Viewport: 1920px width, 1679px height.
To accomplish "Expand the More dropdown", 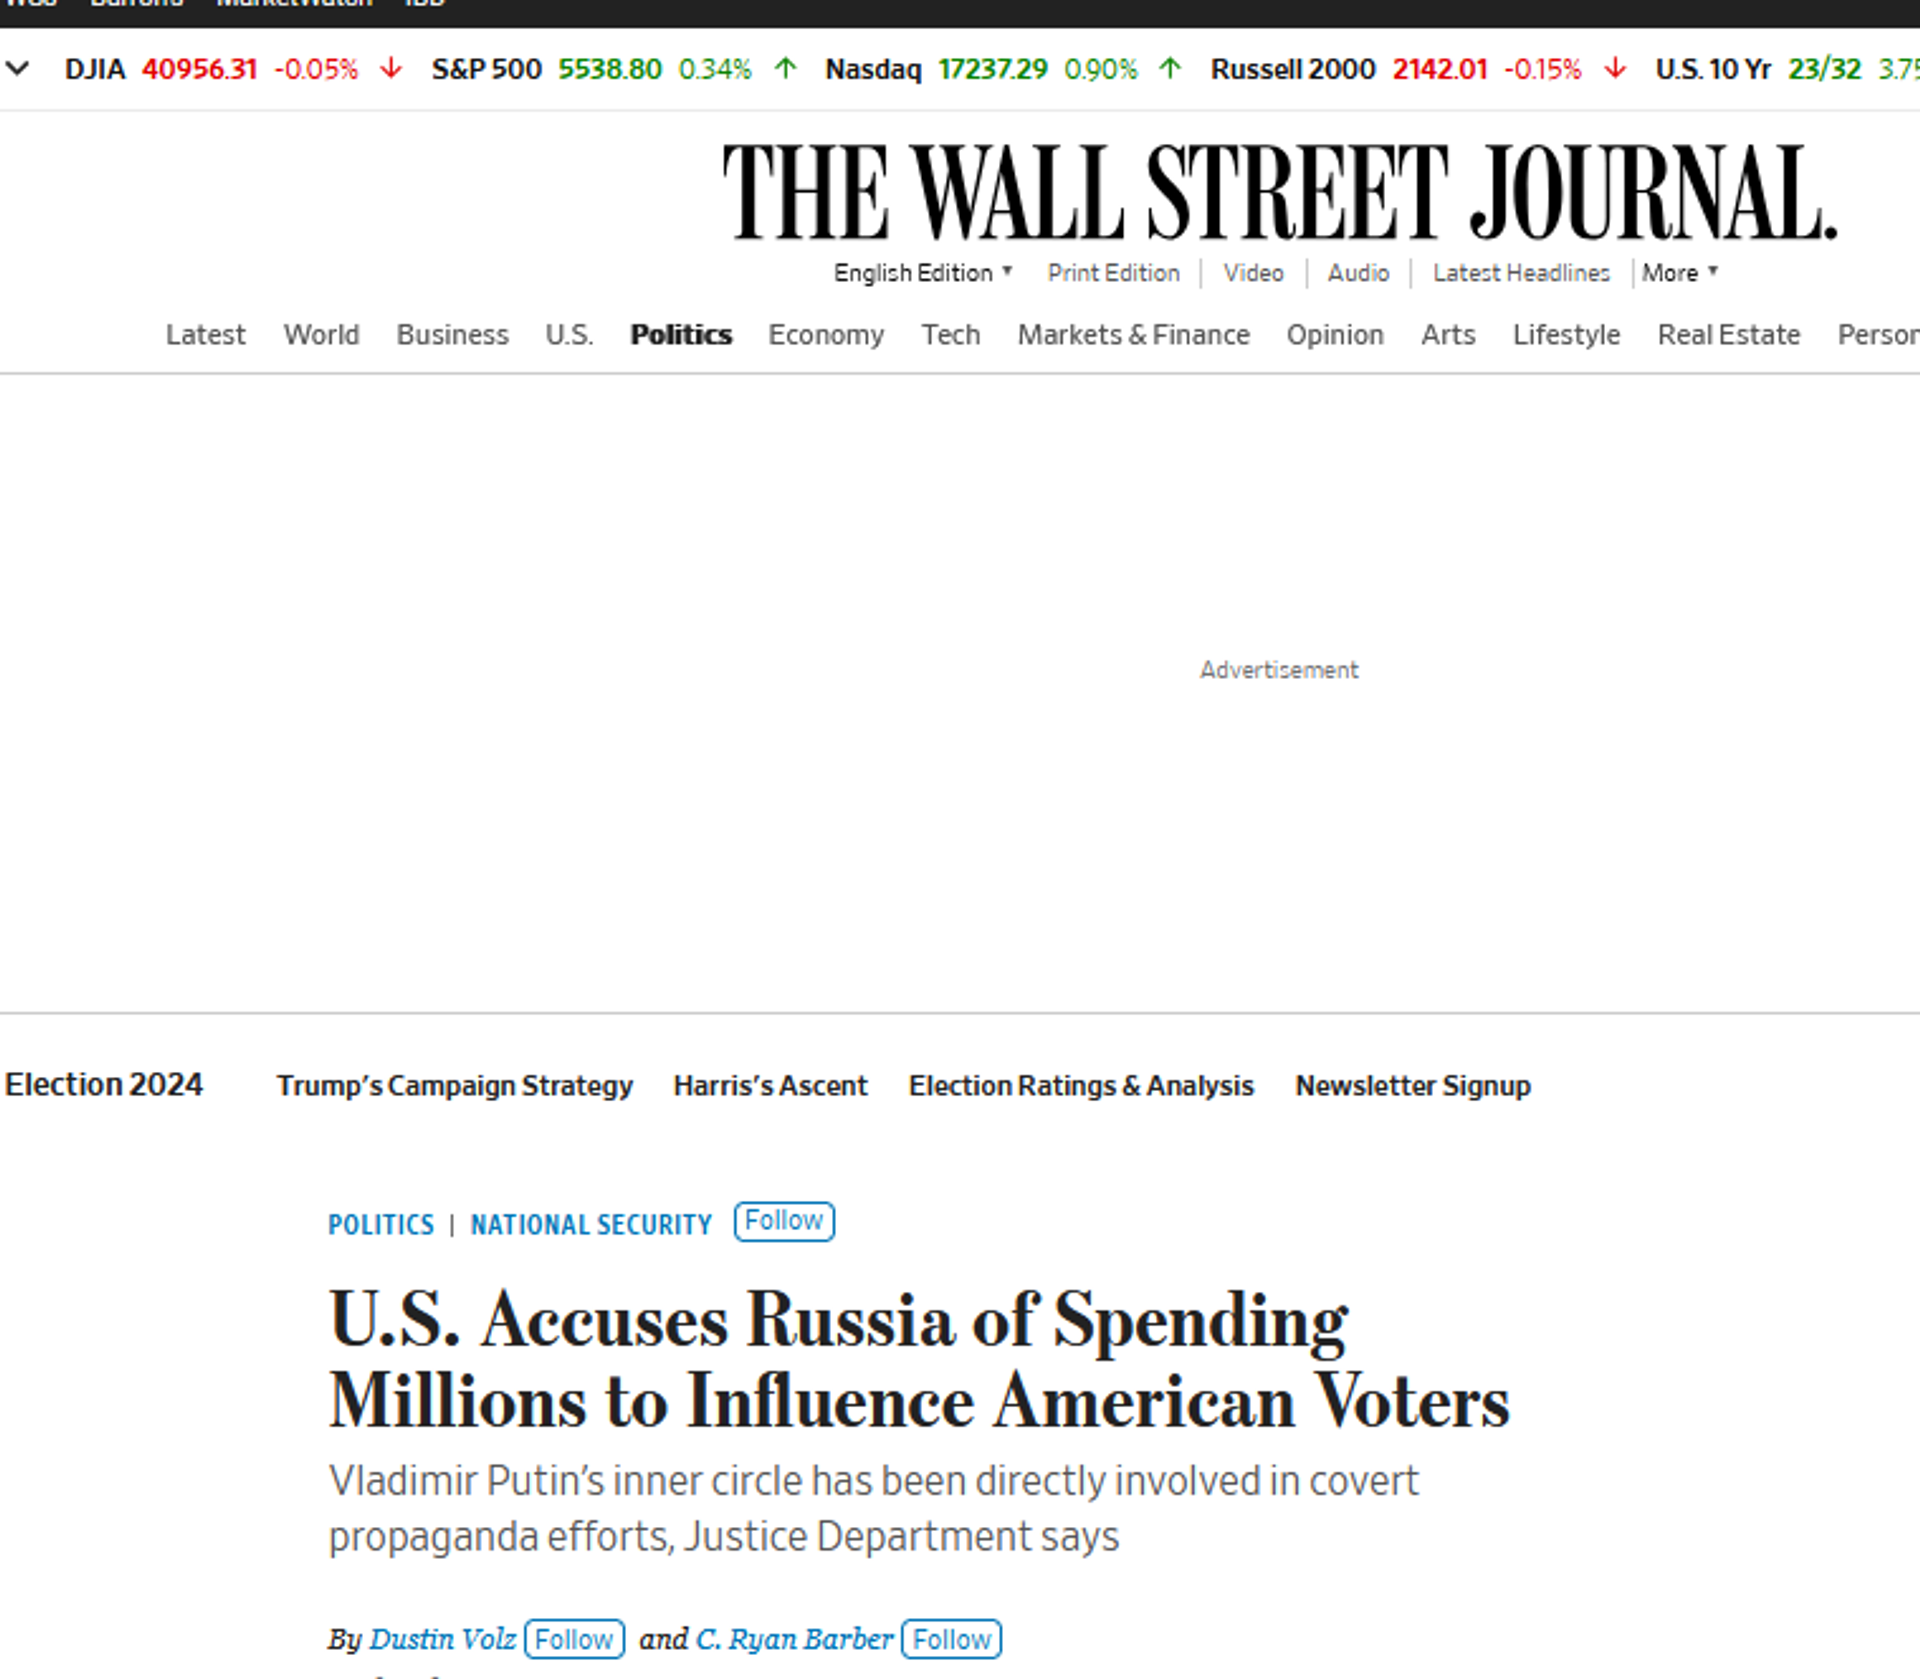I will coord(1679,273).
